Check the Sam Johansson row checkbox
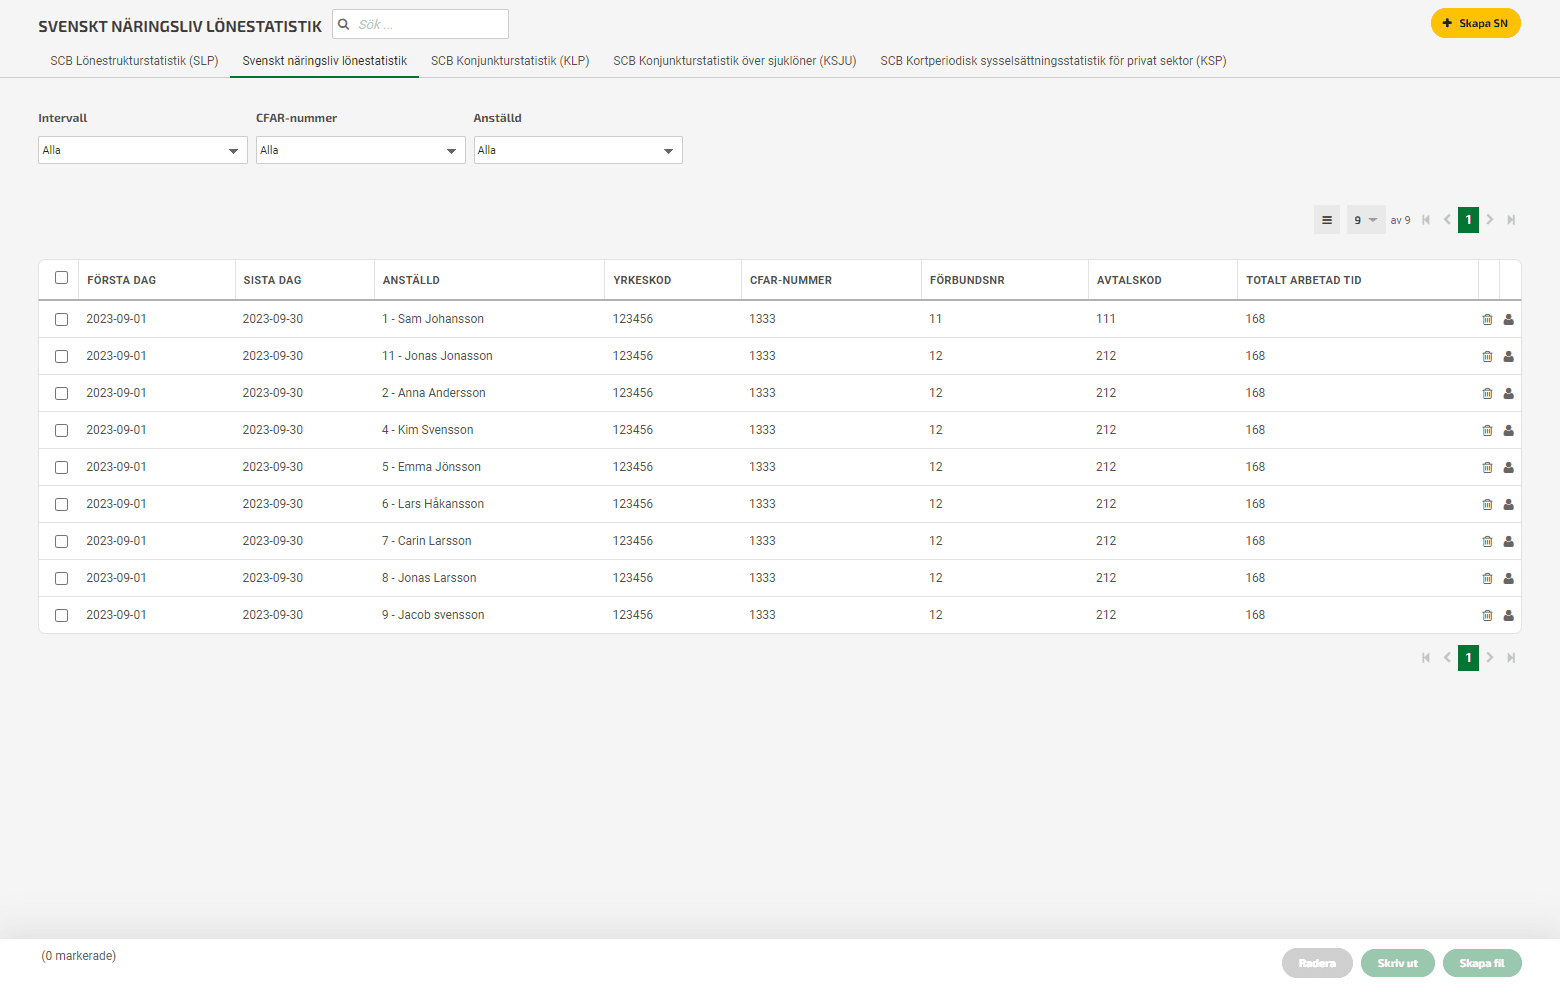The image size is (1560, 993). point(61,320)
